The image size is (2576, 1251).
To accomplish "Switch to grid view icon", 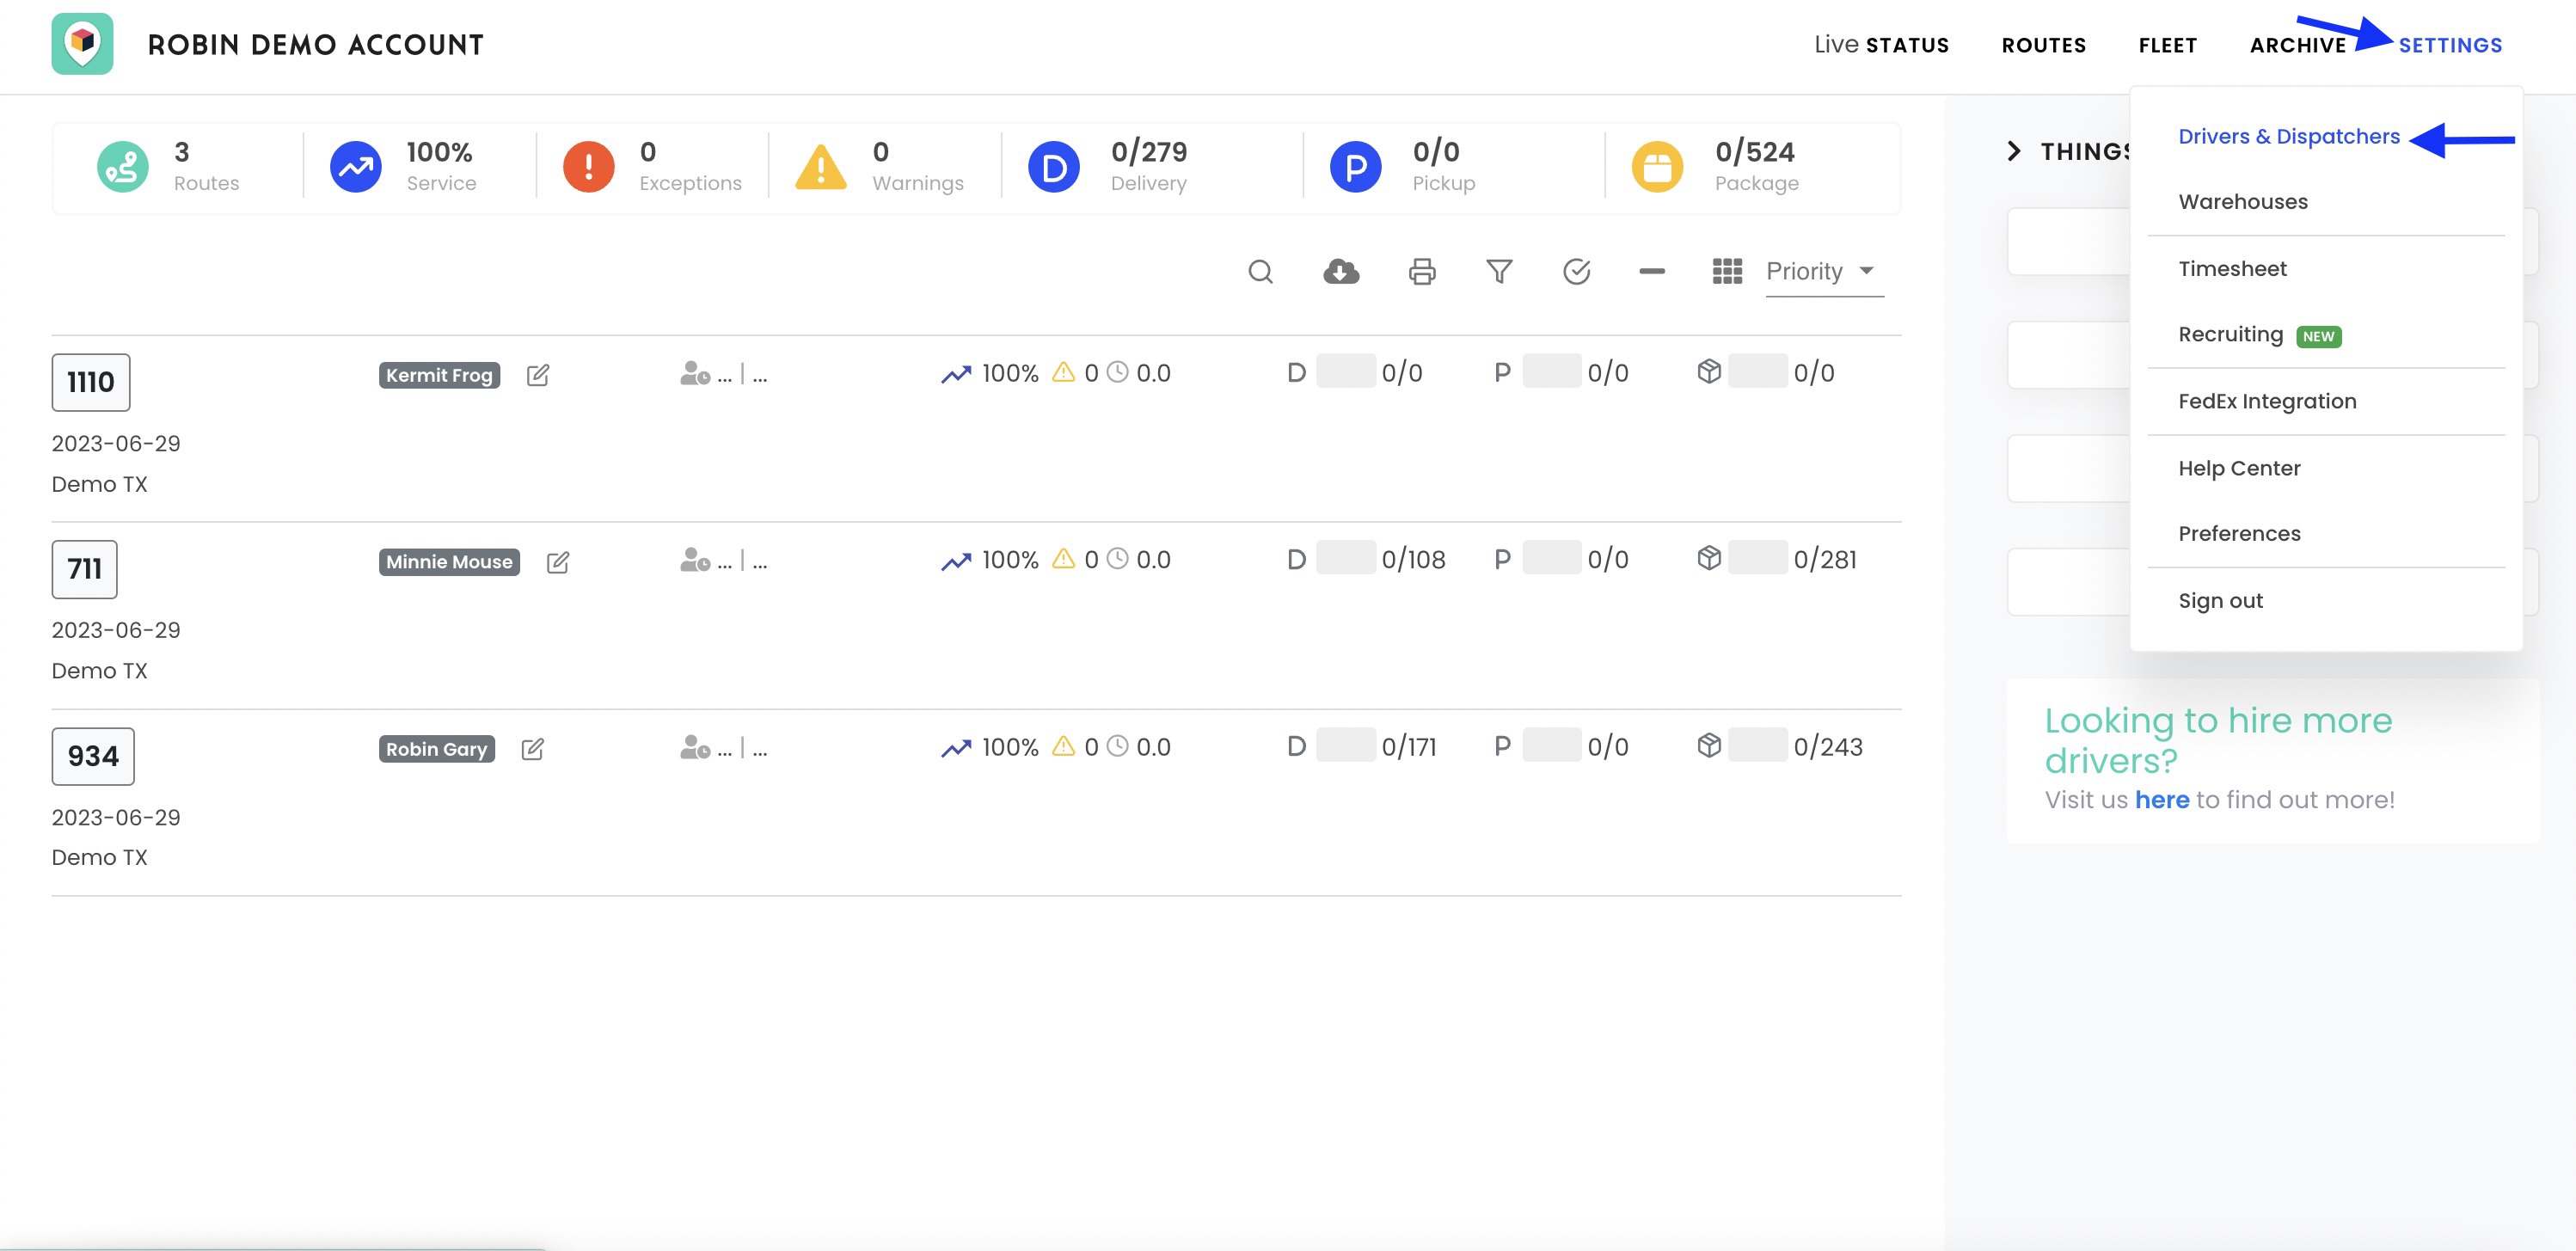I will click(1727, 272).
